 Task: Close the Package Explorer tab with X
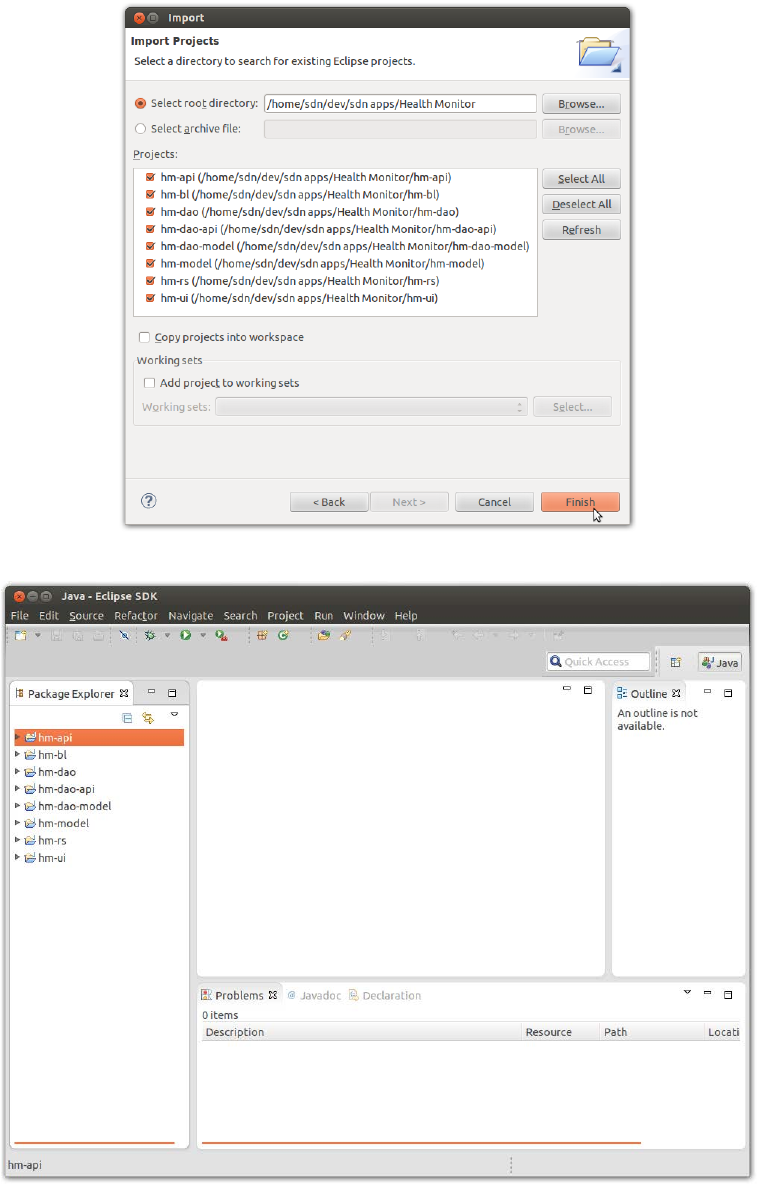pos(124,693)
